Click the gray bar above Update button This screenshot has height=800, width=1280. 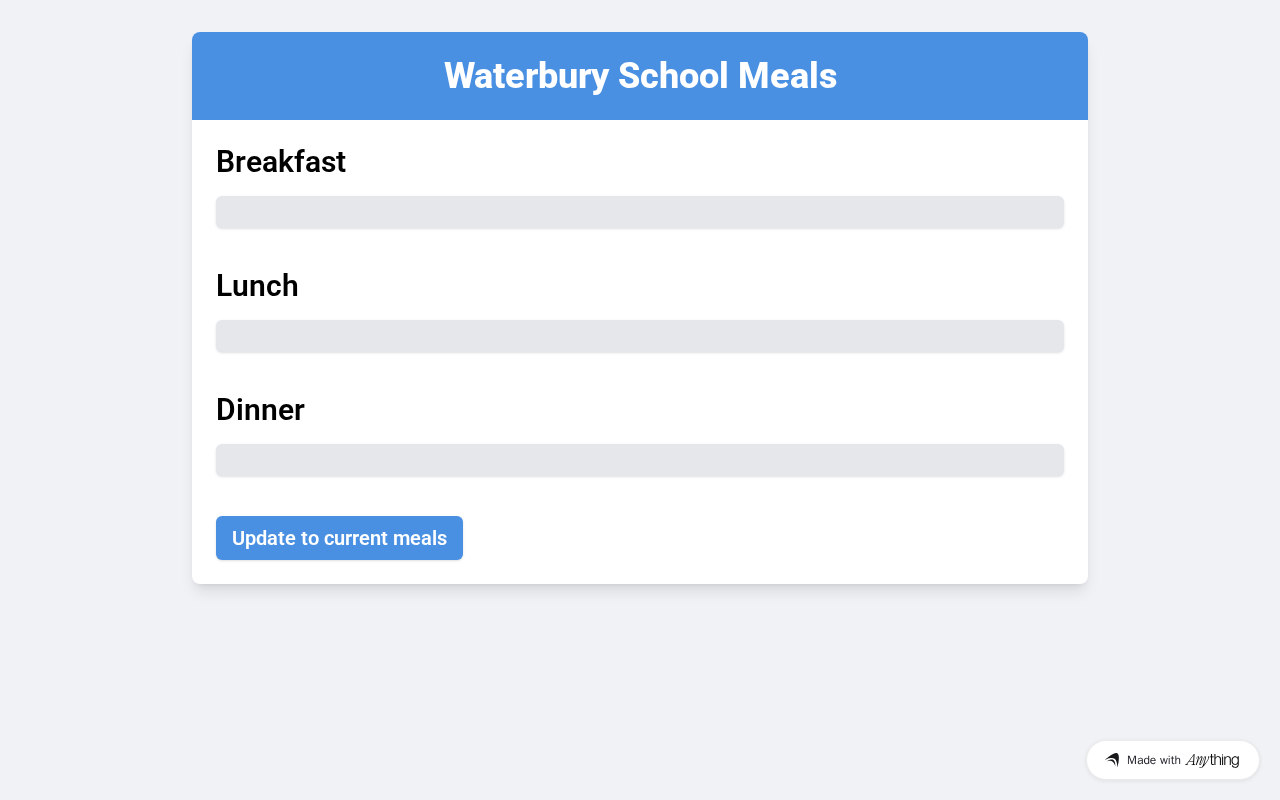640,460
